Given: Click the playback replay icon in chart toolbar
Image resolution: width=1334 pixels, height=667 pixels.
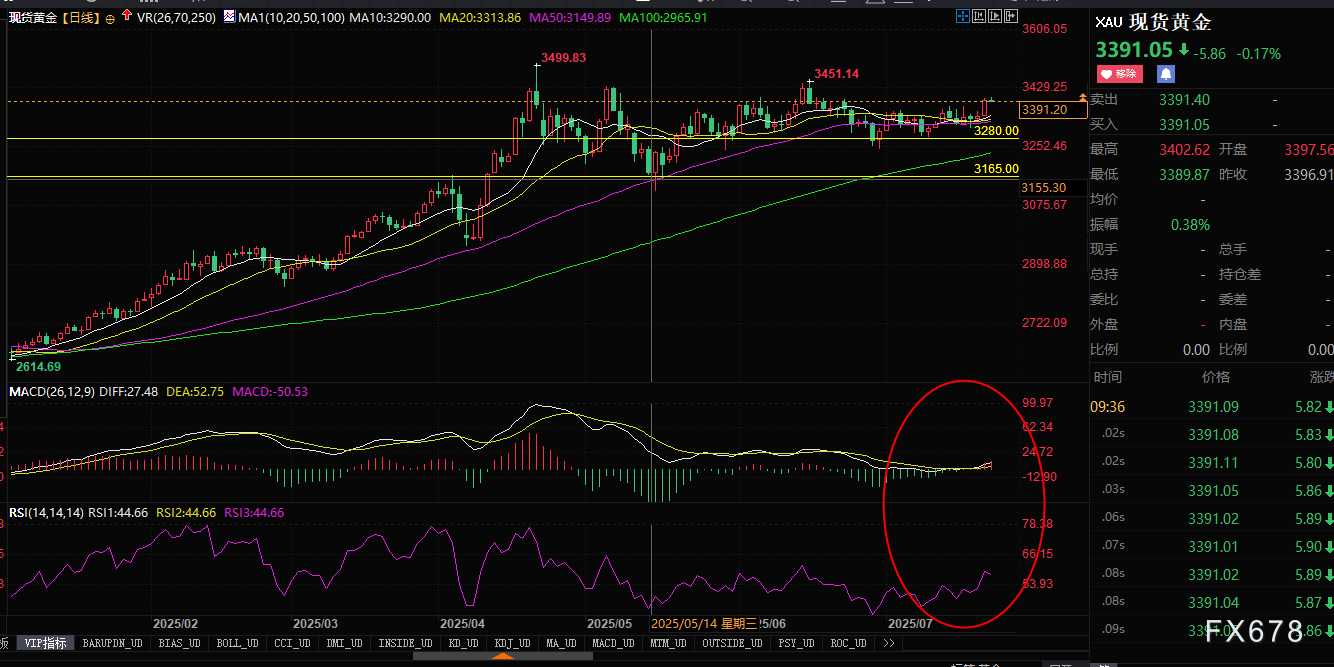Looking at the screenshot, I should (x=997, y=17).
